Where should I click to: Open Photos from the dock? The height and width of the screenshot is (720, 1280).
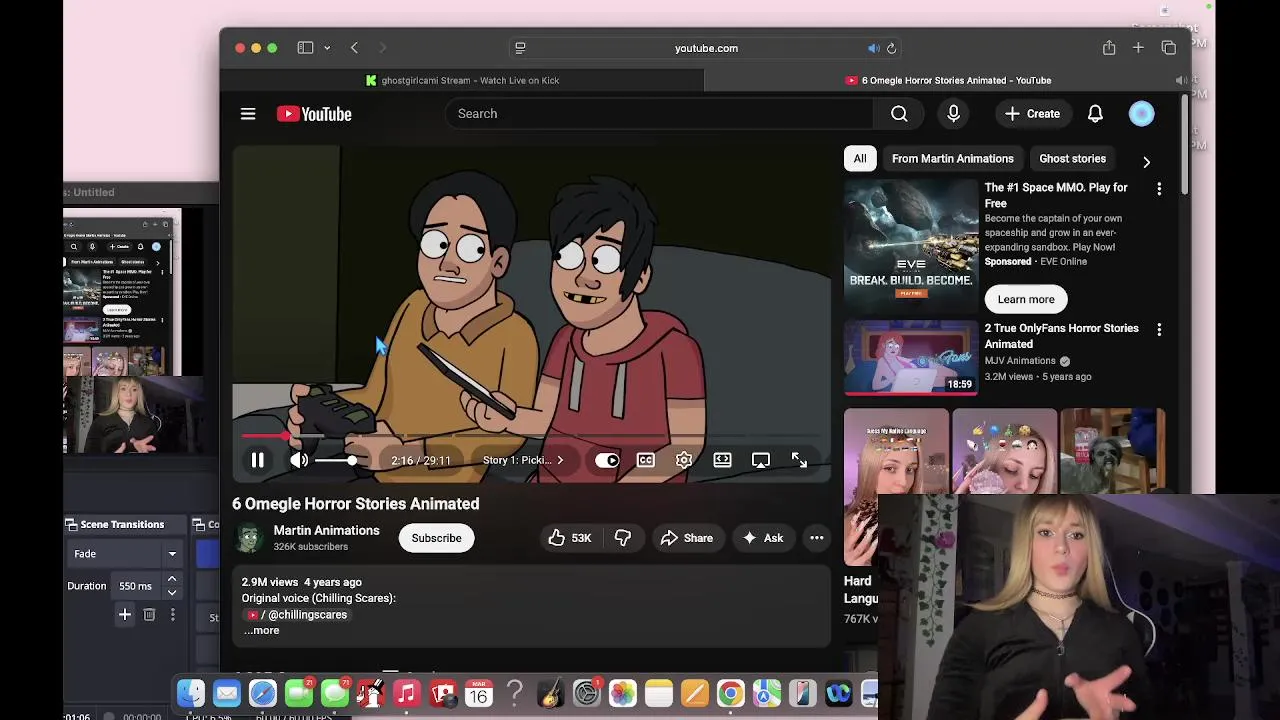[622, 693]
